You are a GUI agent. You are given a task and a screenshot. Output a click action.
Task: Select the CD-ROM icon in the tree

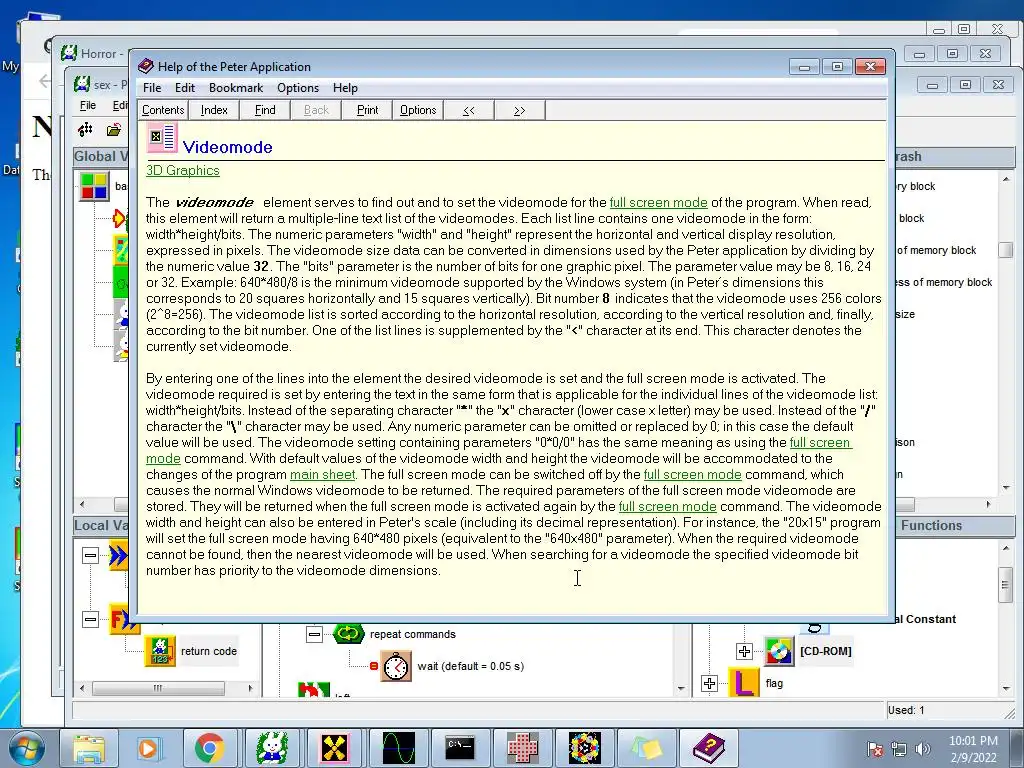click(779, 651)
